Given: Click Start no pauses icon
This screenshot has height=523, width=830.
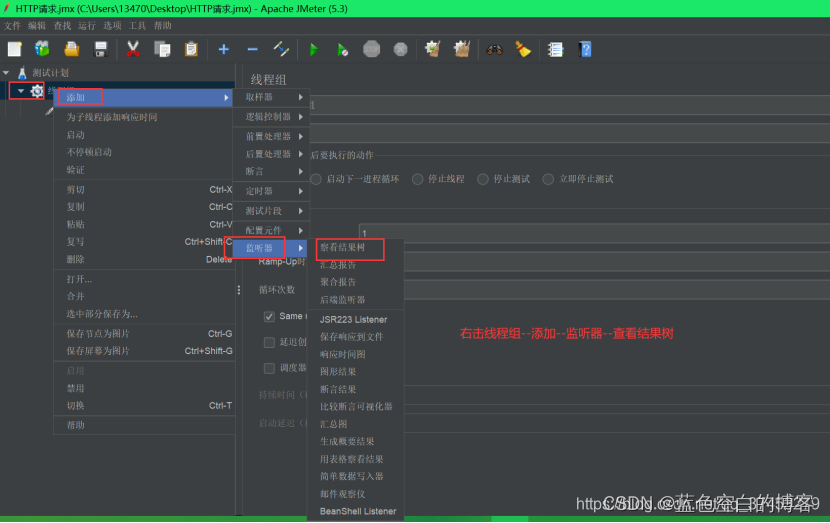Looking at the screenshot, I should 342,50.
